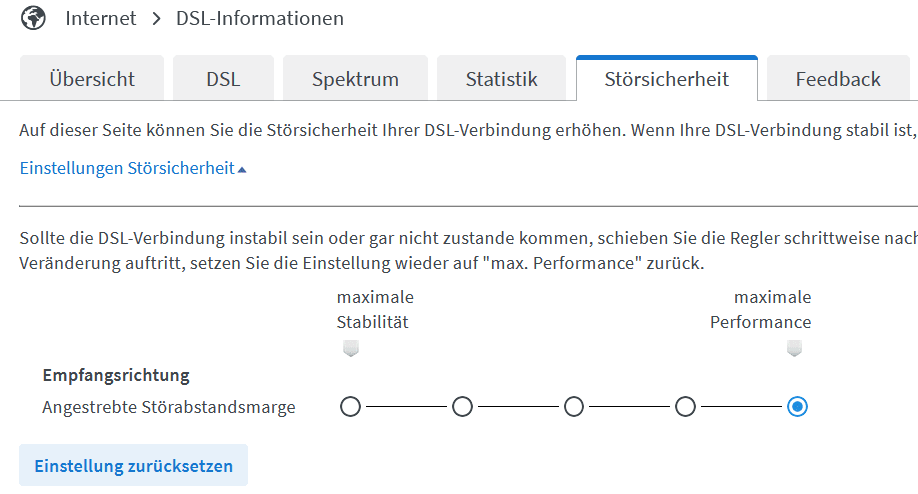Viewport: 918px width, 494px height.
Task: Select the middle Störabstandsmarge radio button
Action: point(574,407)
